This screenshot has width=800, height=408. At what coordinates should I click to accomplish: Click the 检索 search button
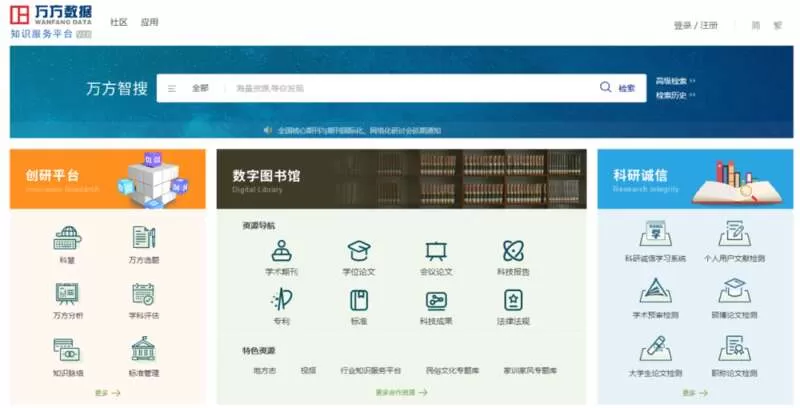[x=618, y=88]
